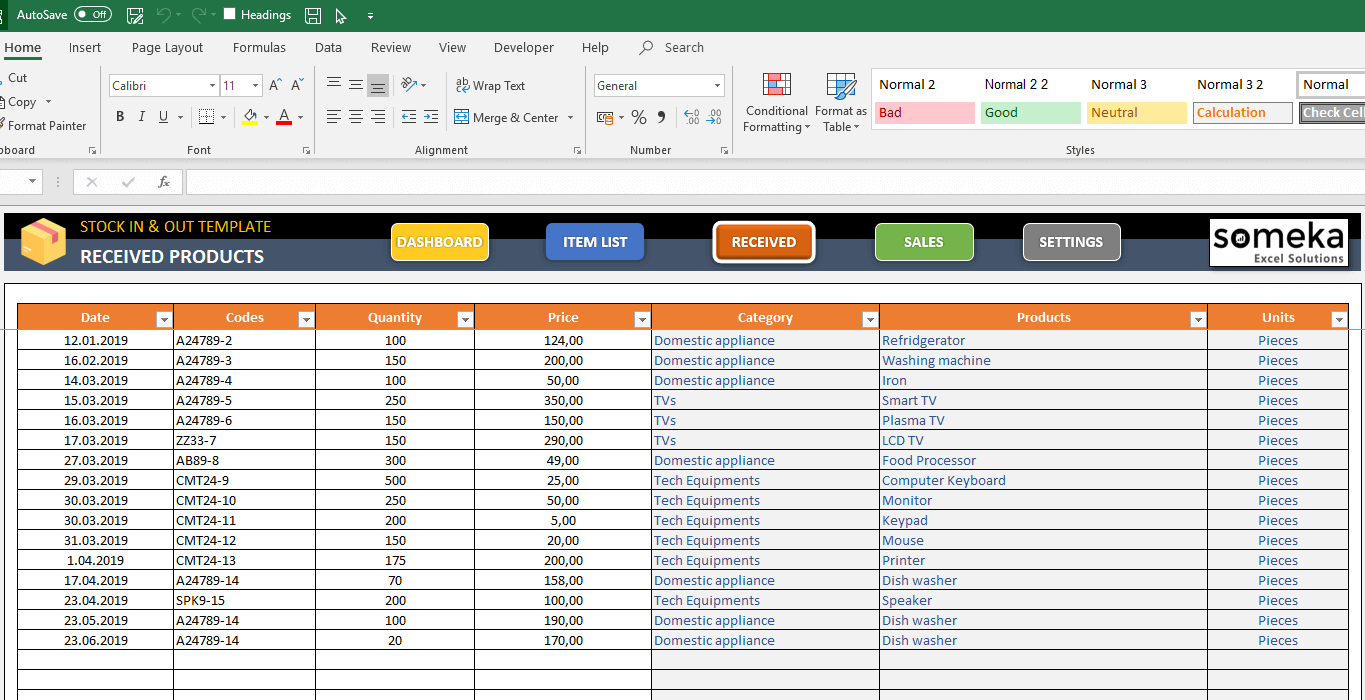
Task: Open the DASHBOARD page button
Action: pyautogui.click(x=439, y=241)
